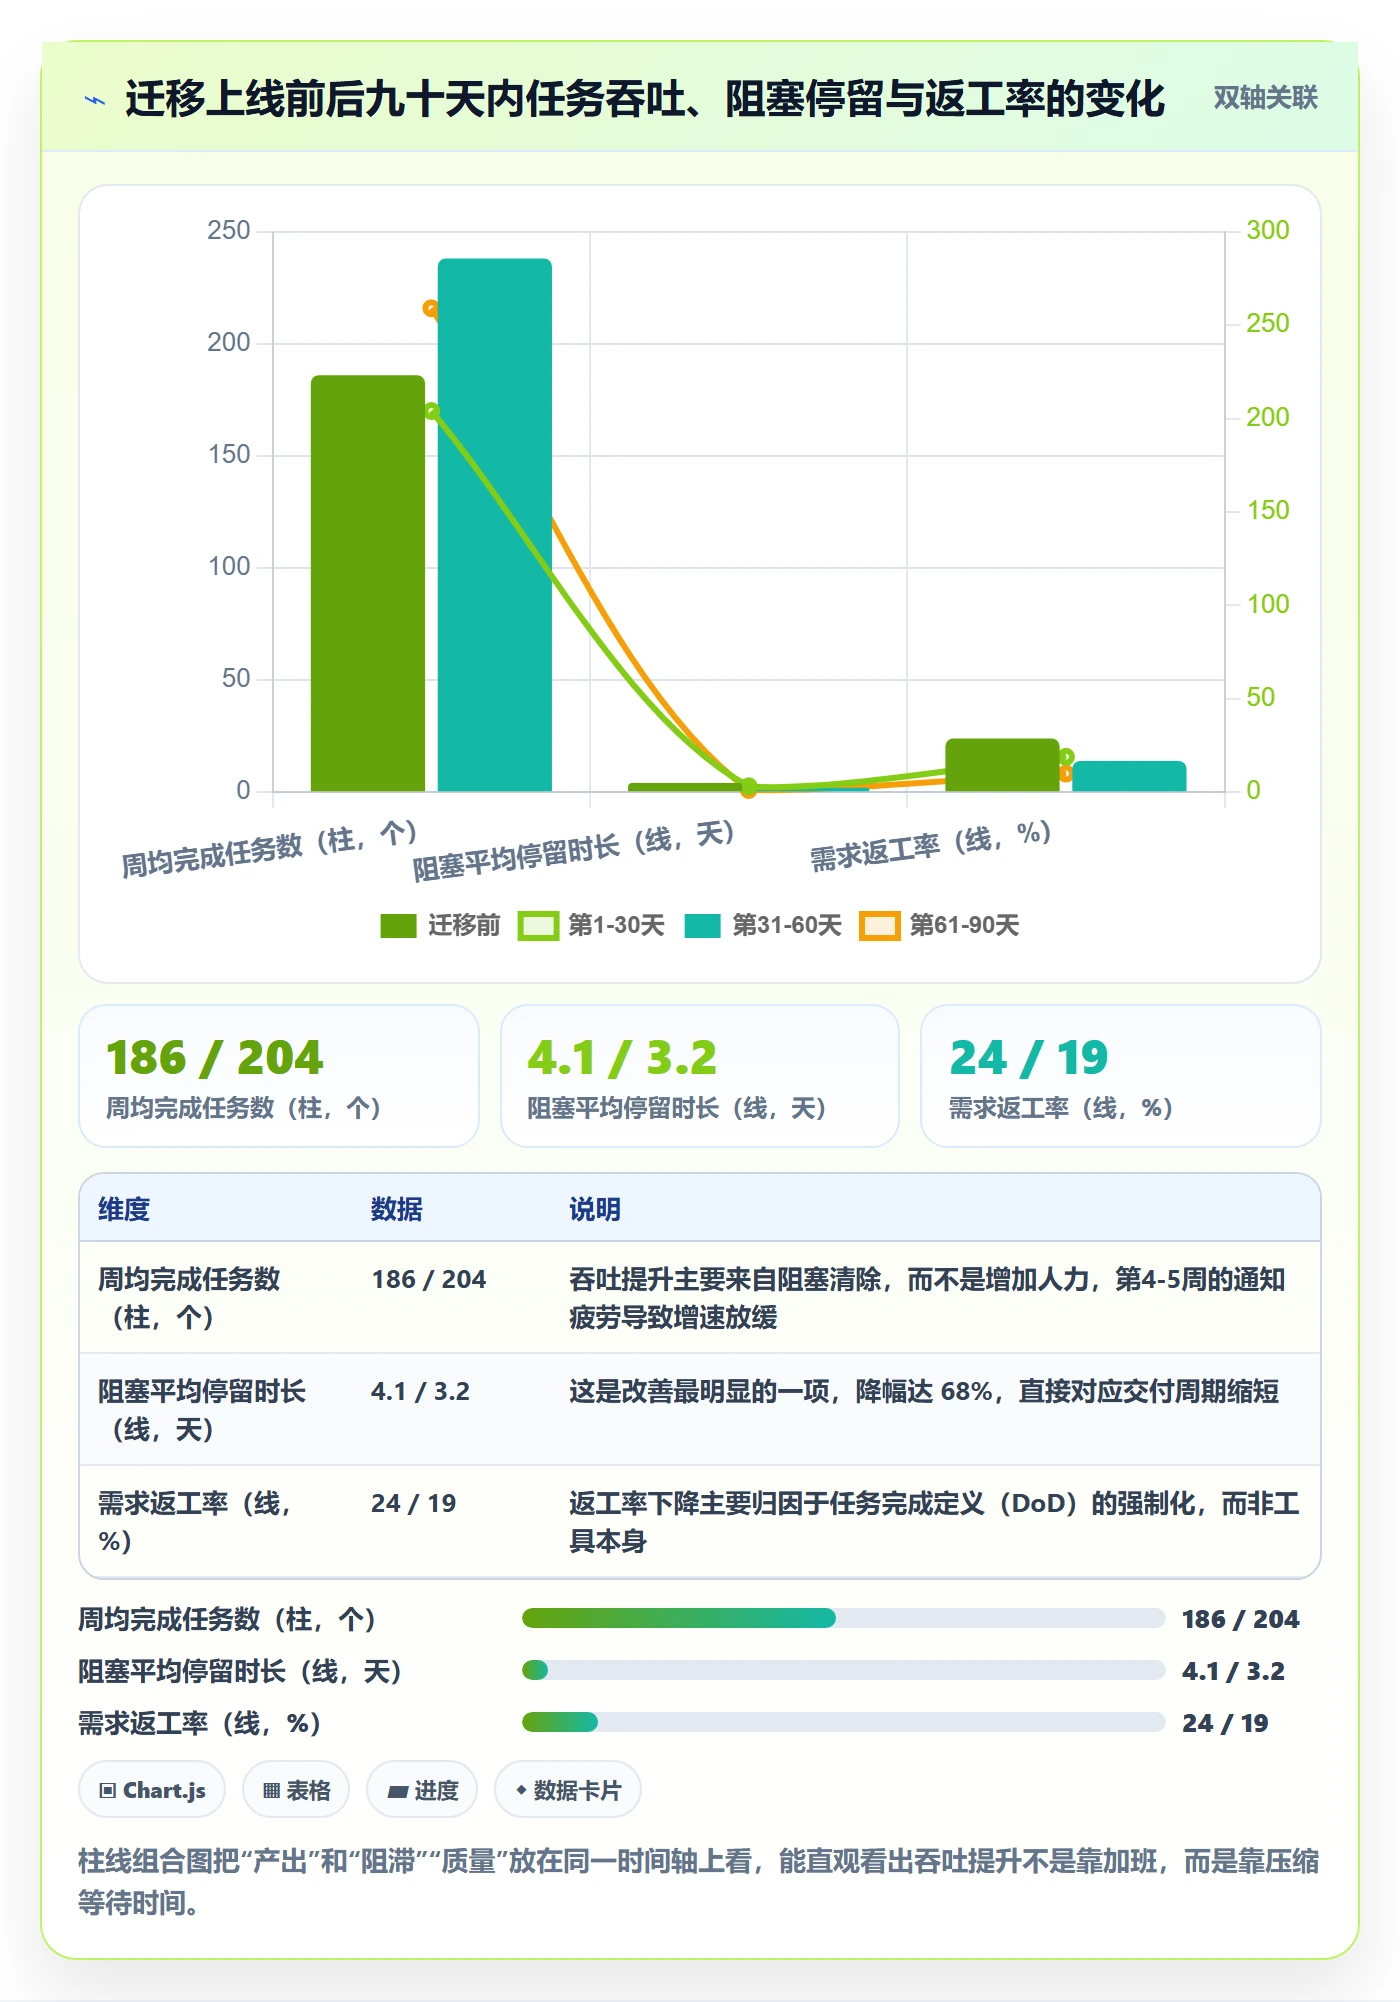Screen dimensions: 1400x2002
Task: Choose the 进度 chip
Action: coord(422,1790)
